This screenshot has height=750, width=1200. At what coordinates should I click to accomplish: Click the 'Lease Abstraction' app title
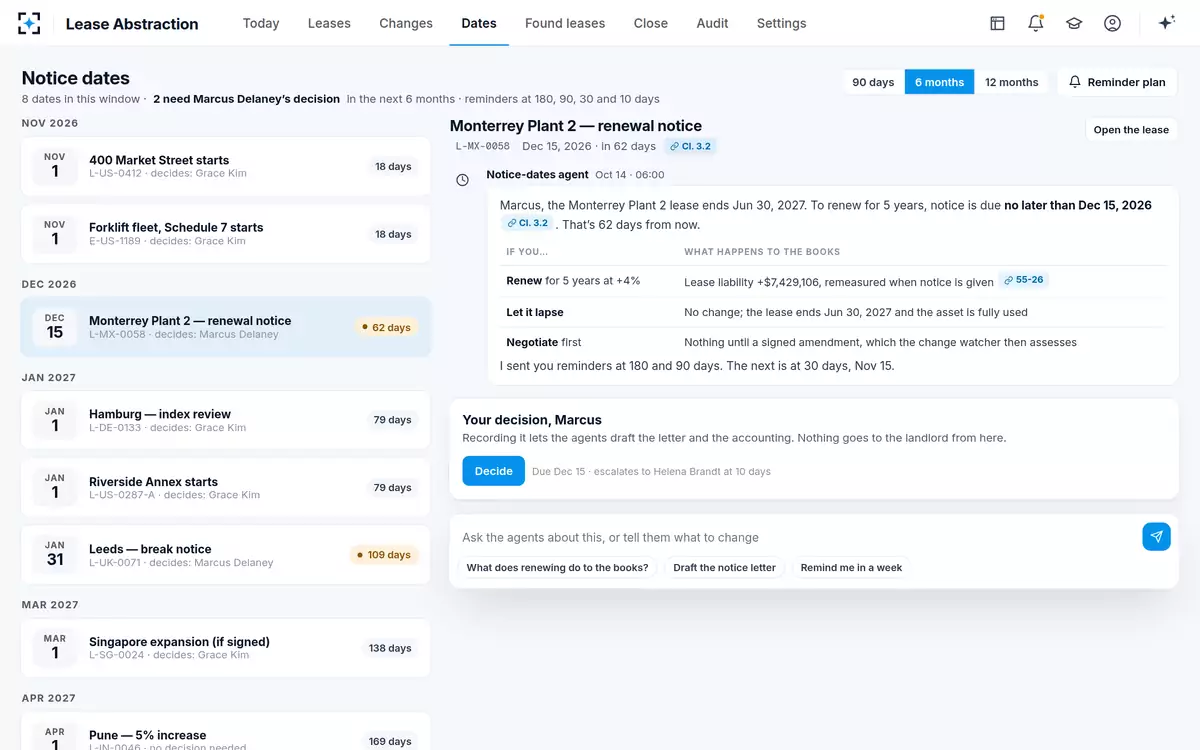point(132,24)
